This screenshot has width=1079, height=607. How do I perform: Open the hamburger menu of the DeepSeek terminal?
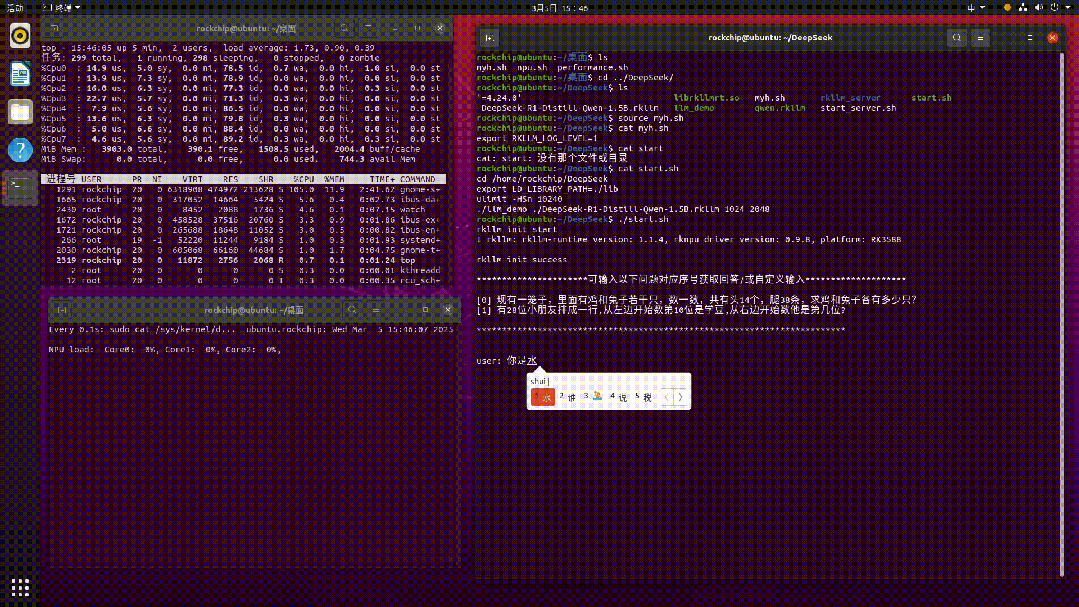(x=981, y=37)
